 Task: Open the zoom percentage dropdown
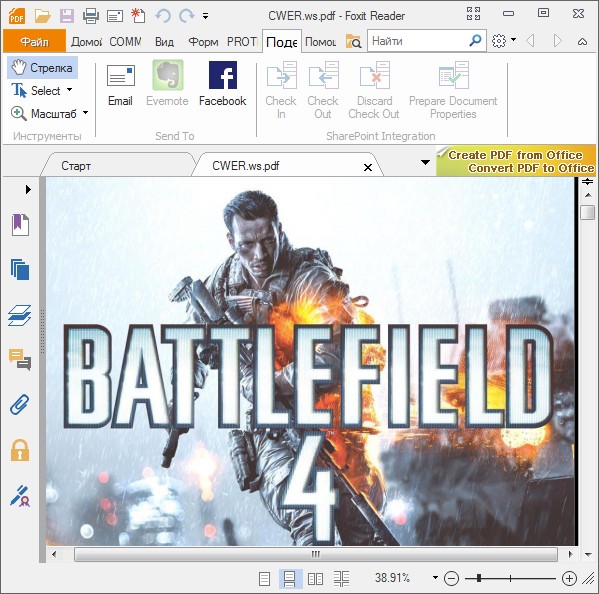[x=435, y=577]
